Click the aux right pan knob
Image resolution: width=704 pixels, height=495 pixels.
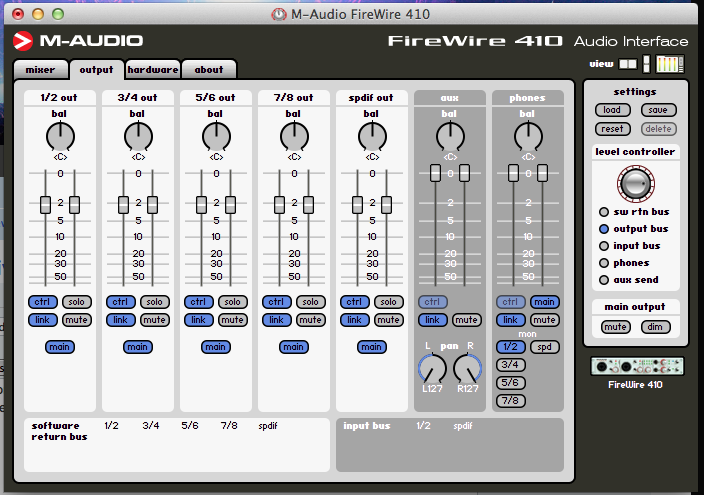point(468,371)
